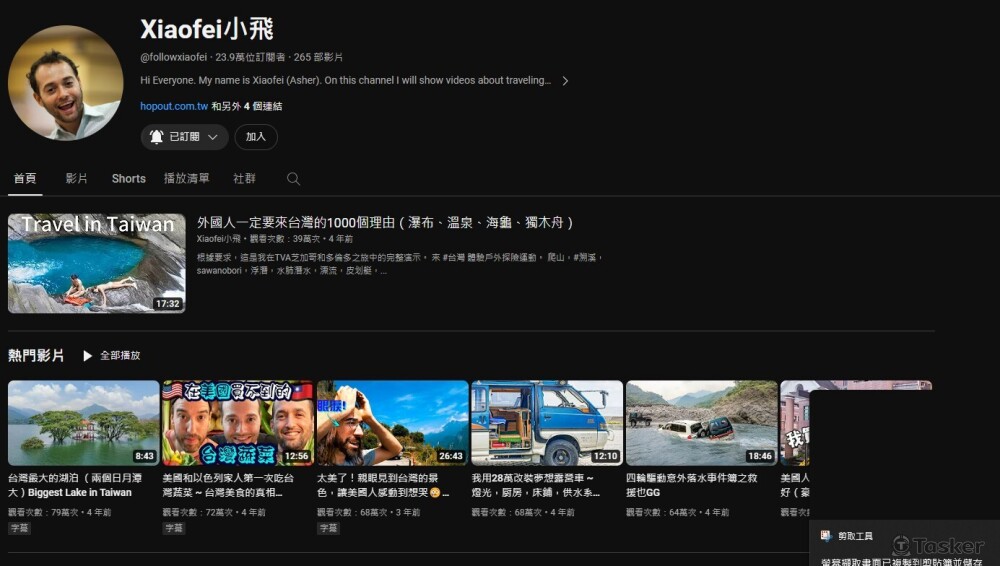1000x566 pixels.
Task: Click the 17:32 duration badge on featured video
Action: (x=168, y=304)
